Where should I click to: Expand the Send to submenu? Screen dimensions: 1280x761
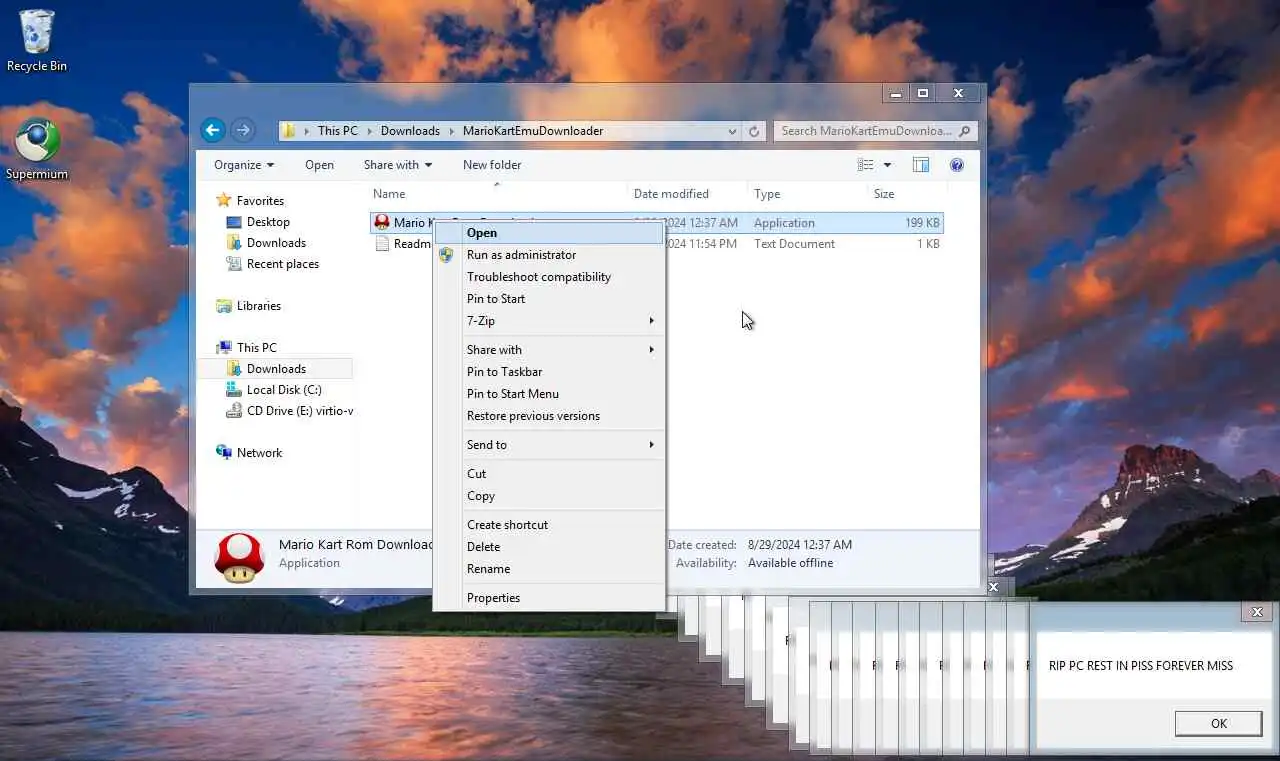click(x=549, y=445)
